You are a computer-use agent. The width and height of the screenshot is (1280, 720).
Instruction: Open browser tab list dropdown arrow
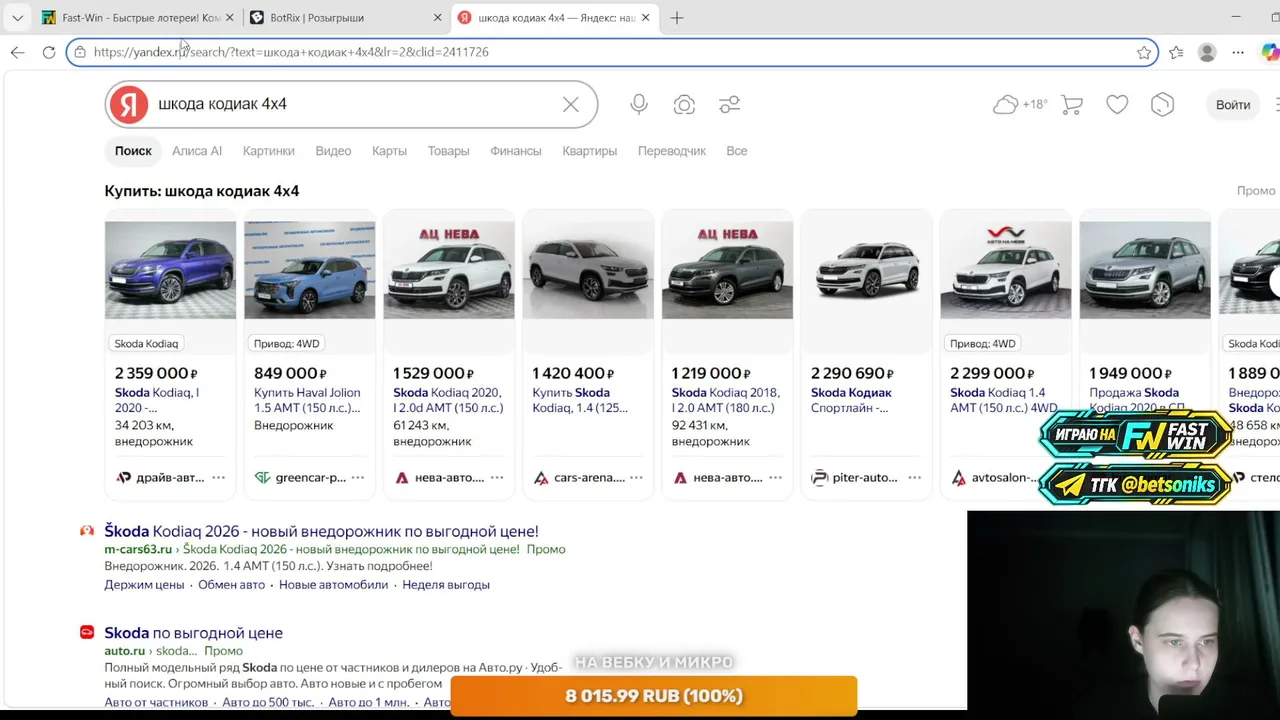pyautogui.click(x=17, y=18)
